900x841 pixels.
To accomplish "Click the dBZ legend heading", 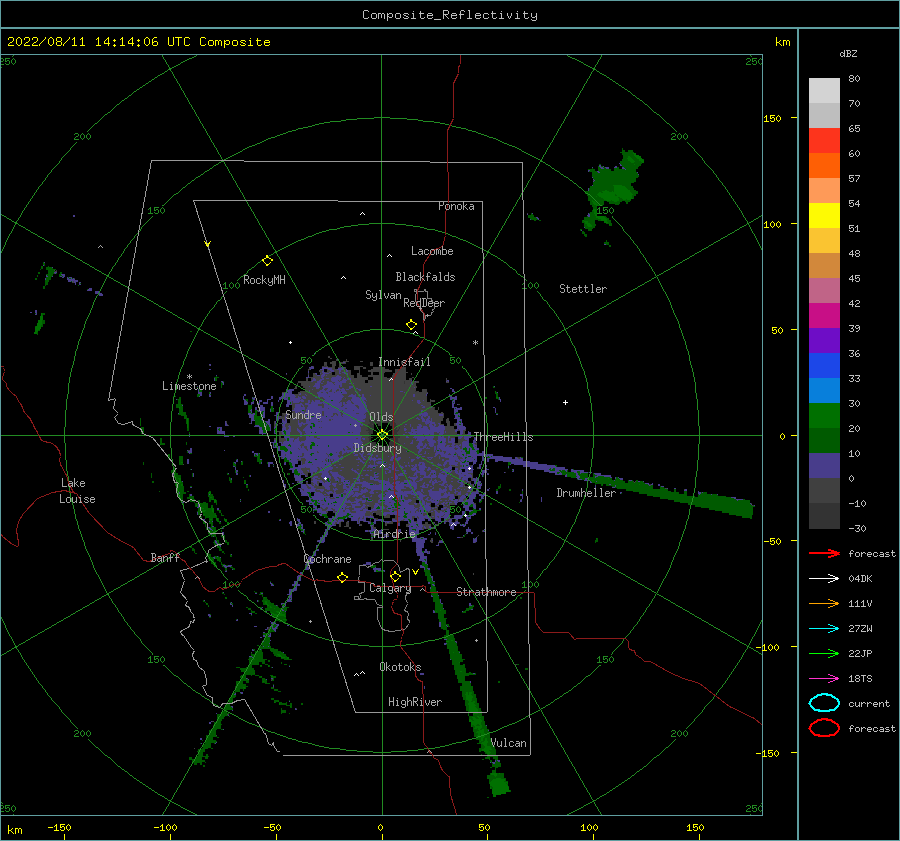I will coord(848,54).
